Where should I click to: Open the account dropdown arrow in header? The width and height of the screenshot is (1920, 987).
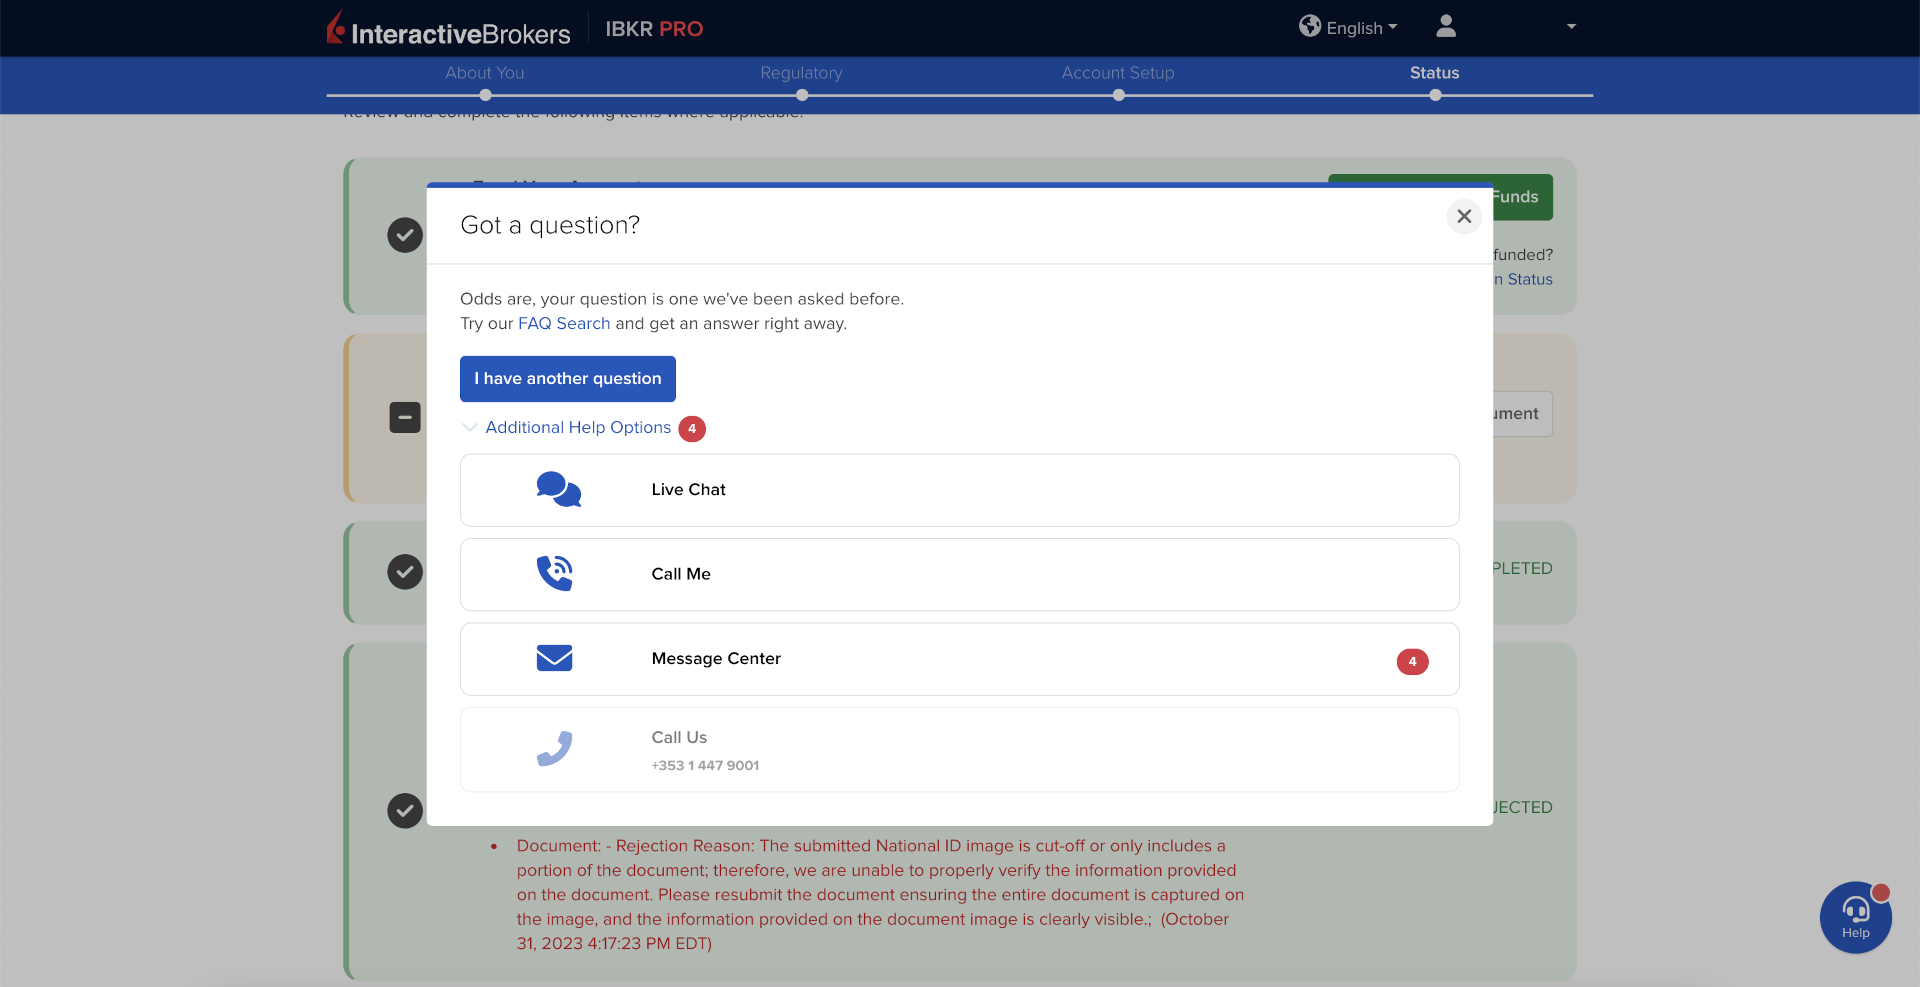[x=1571, y=27]
